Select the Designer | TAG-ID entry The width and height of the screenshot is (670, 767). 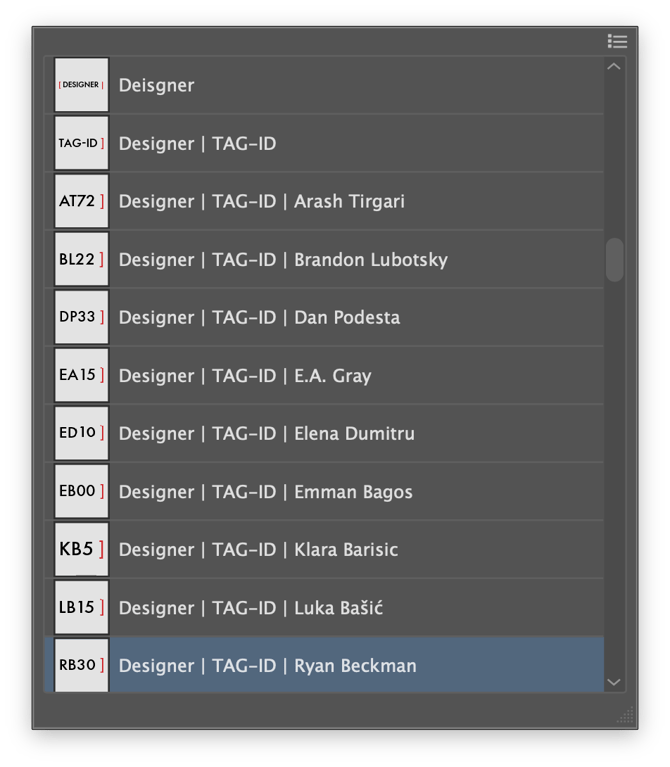coord(197,143)
